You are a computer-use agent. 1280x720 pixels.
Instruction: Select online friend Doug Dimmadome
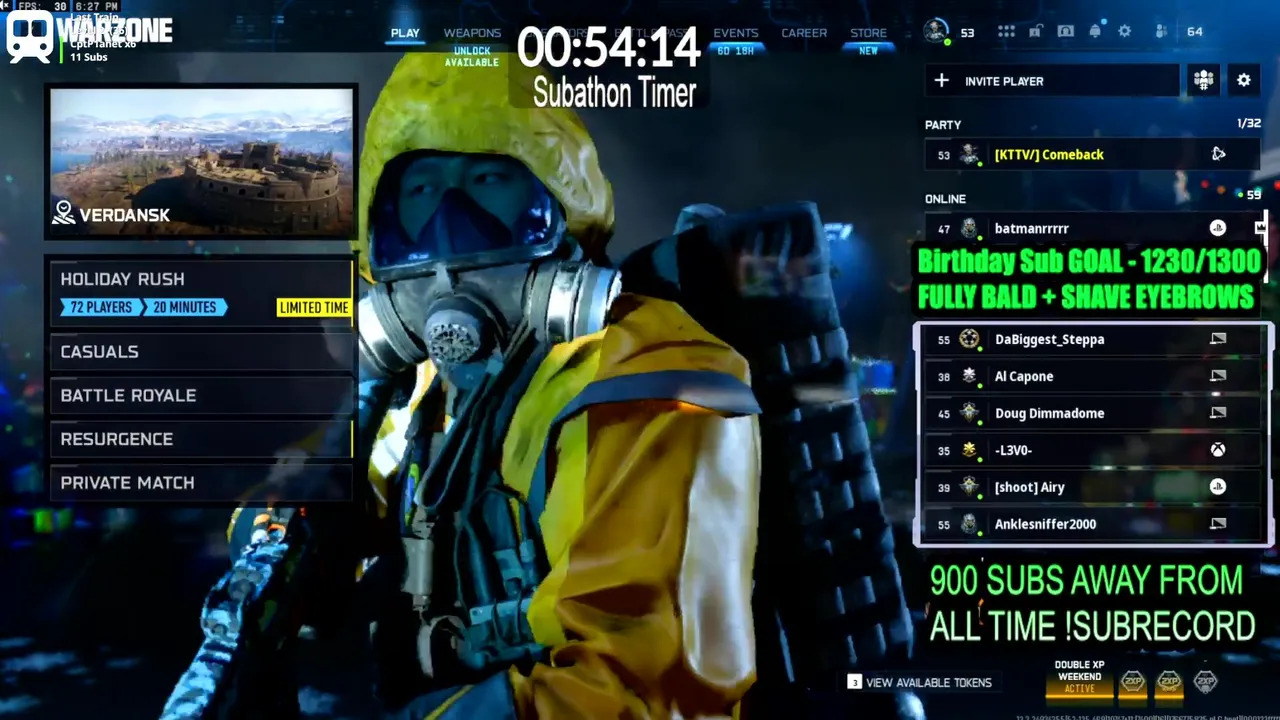(x=1092, y=413)
